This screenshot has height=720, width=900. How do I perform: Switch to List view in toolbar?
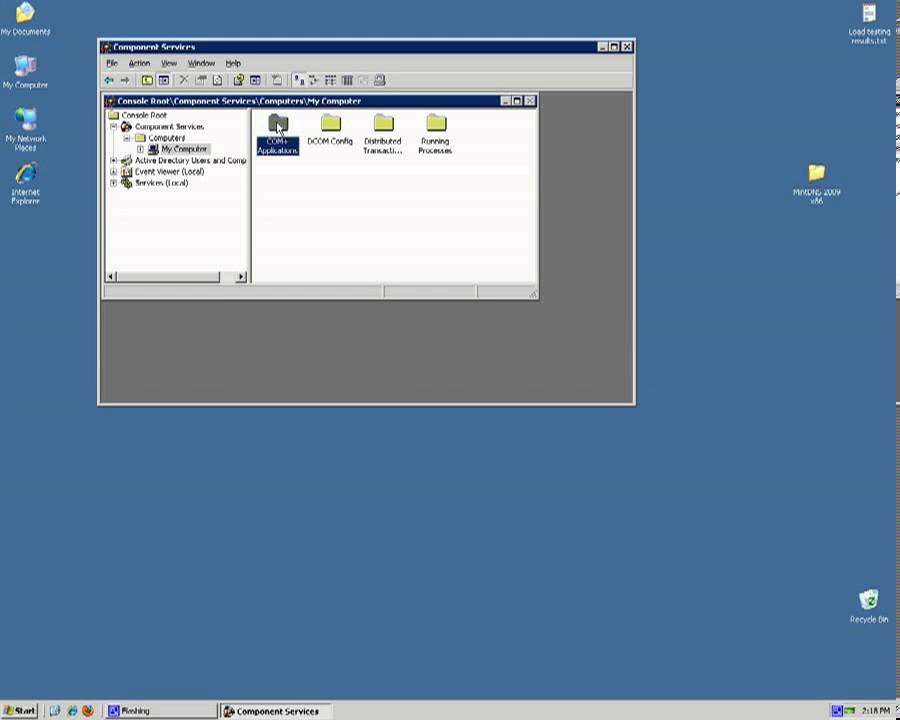331,80
